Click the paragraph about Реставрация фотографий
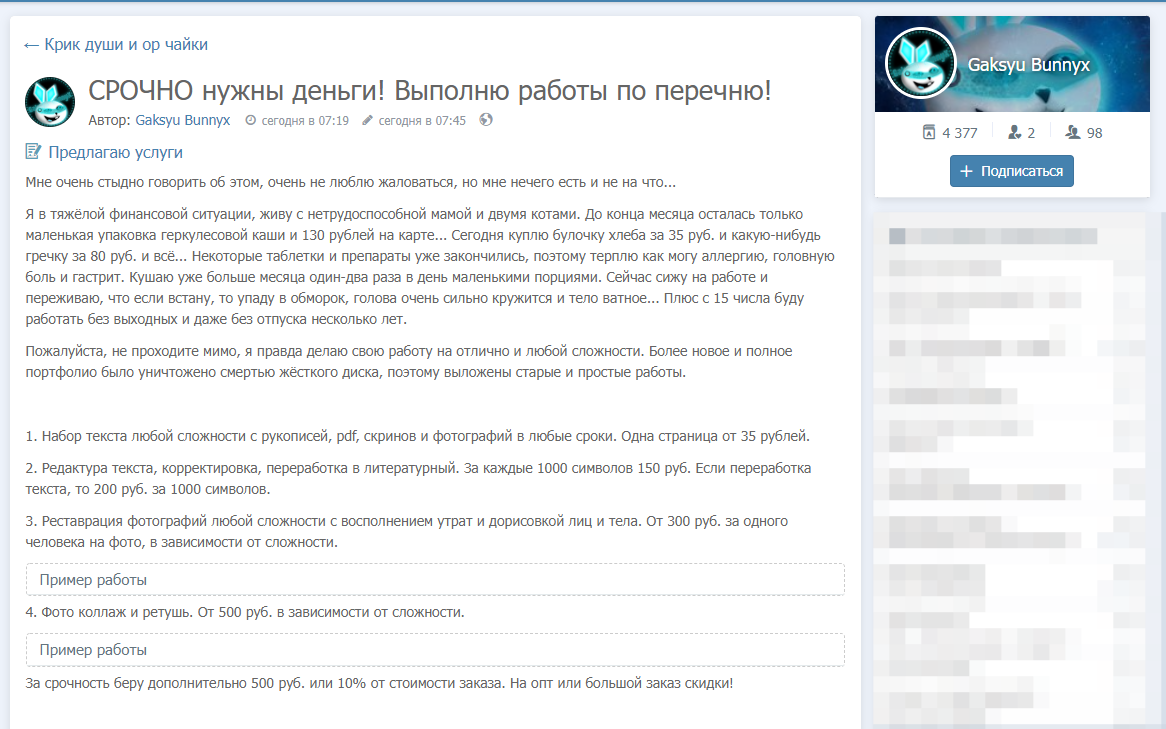The image size is (1166, 729). point(407,531)
